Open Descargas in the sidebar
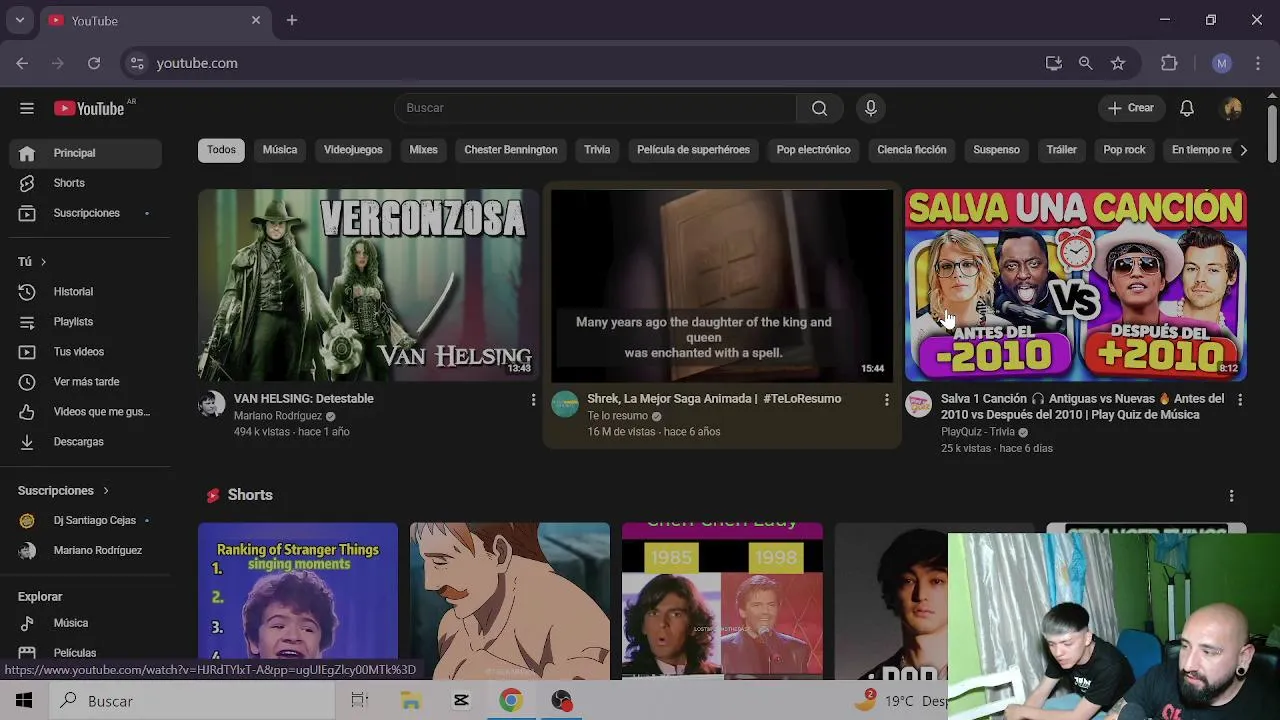The height and width of the screenshot is (720, 1280). tap(85, 442)
